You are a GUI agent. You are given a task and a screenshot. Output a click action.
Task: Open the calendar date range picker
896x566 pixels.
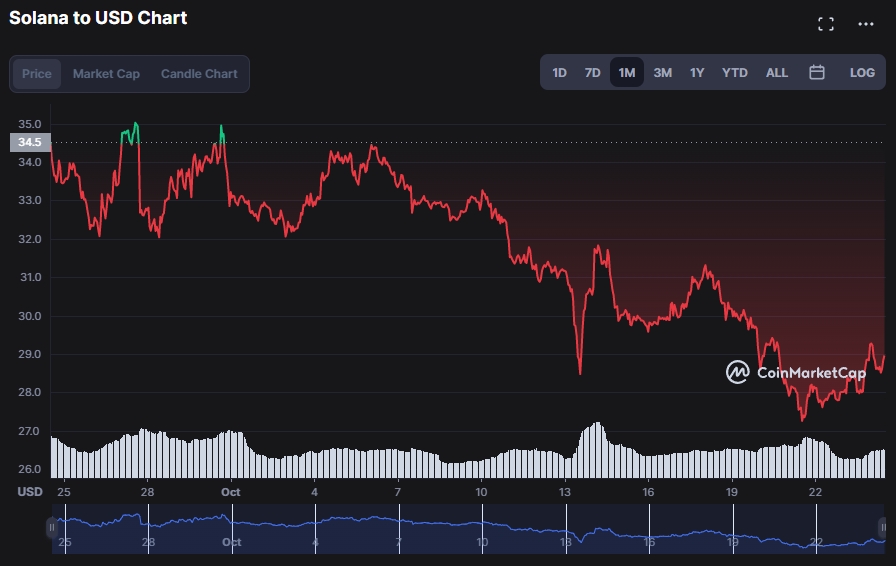coord(817,72)
